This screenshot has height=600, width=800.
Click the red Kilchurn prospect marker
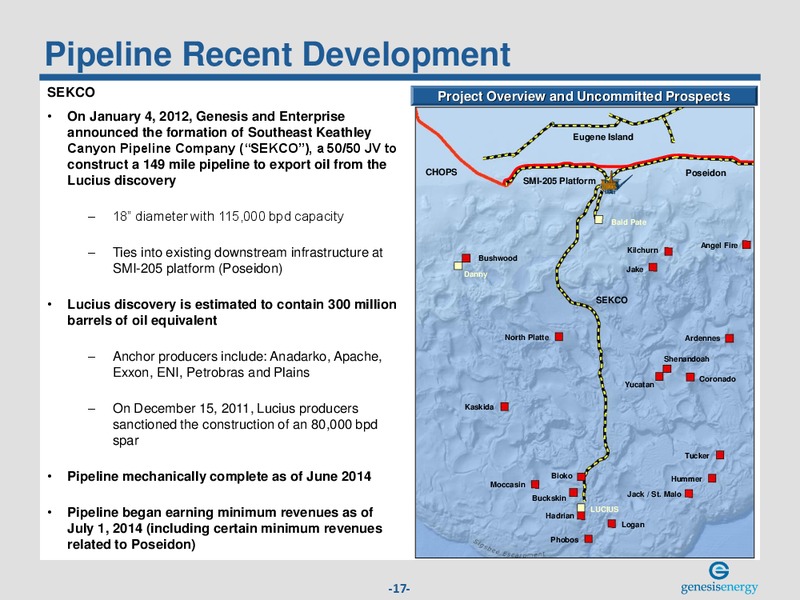668,251
